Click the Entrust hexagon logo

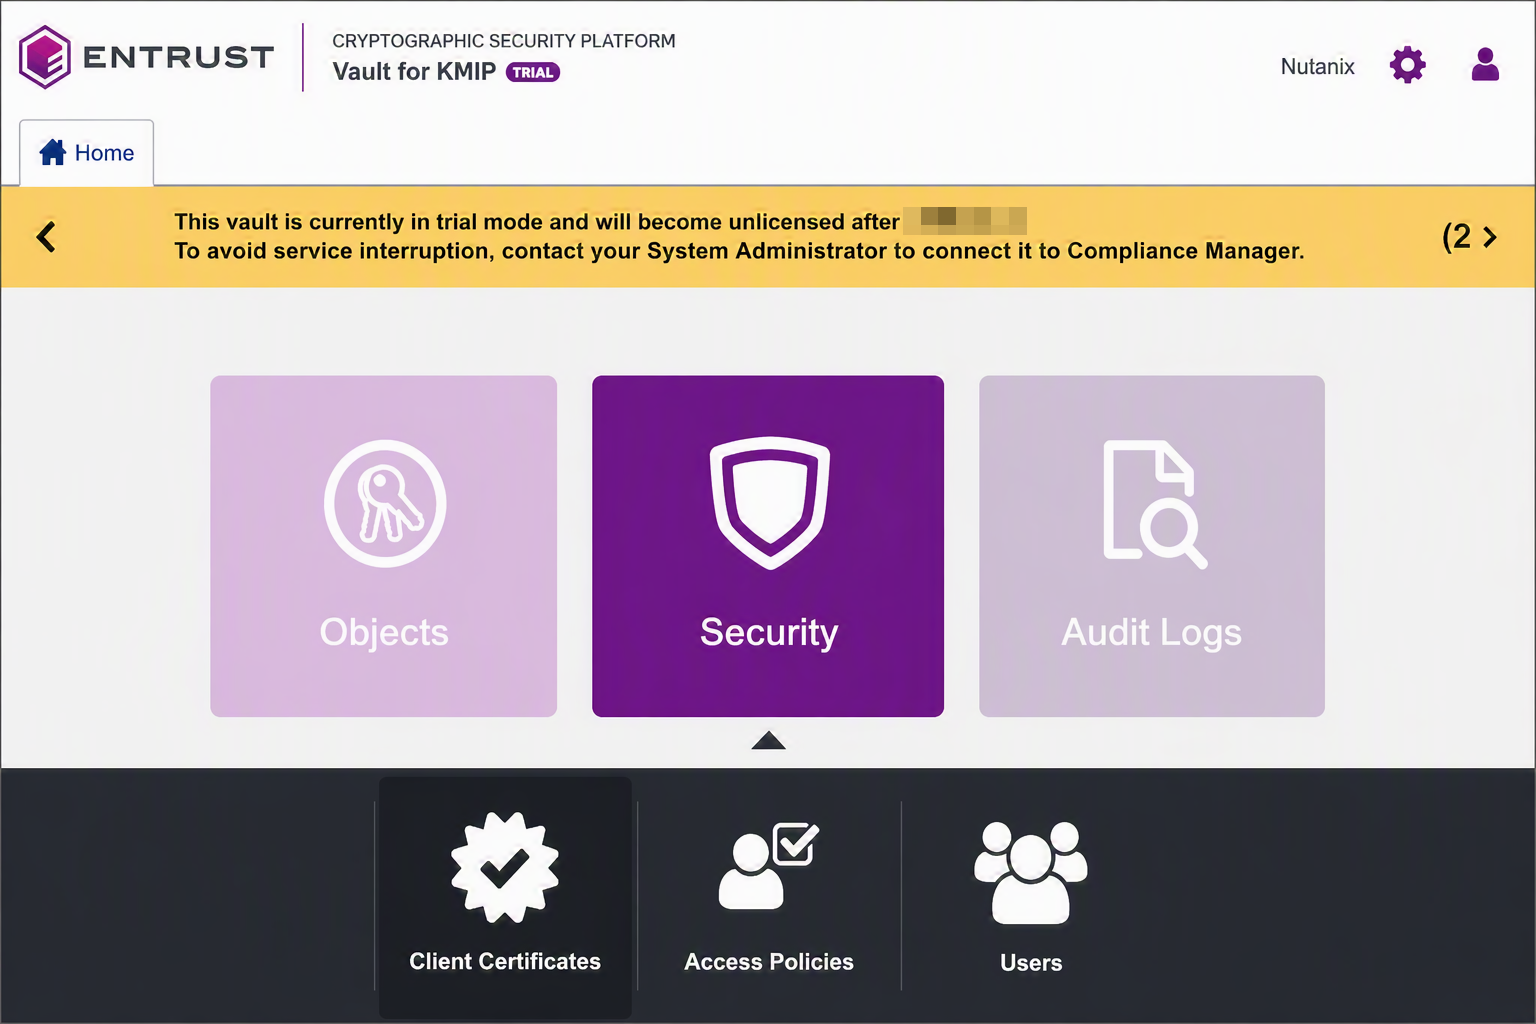coord(44,57)
